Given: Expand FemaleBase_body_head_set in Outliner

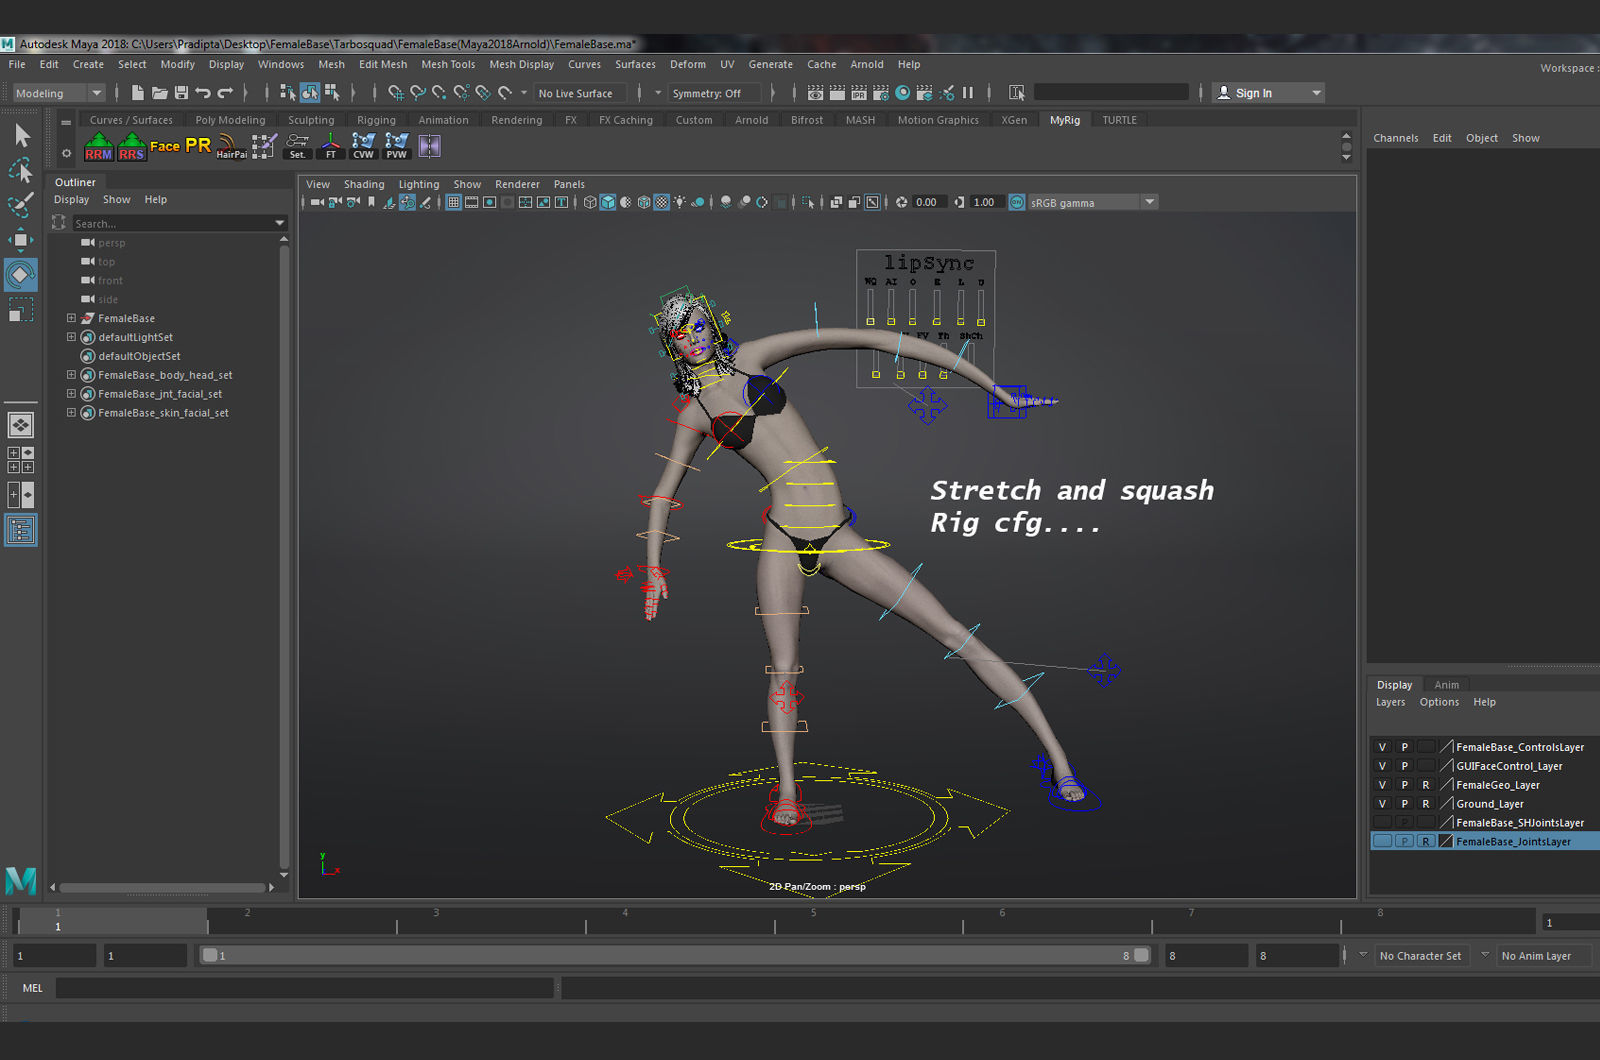Looking at the screenshot, I should (x=71, y=375).
